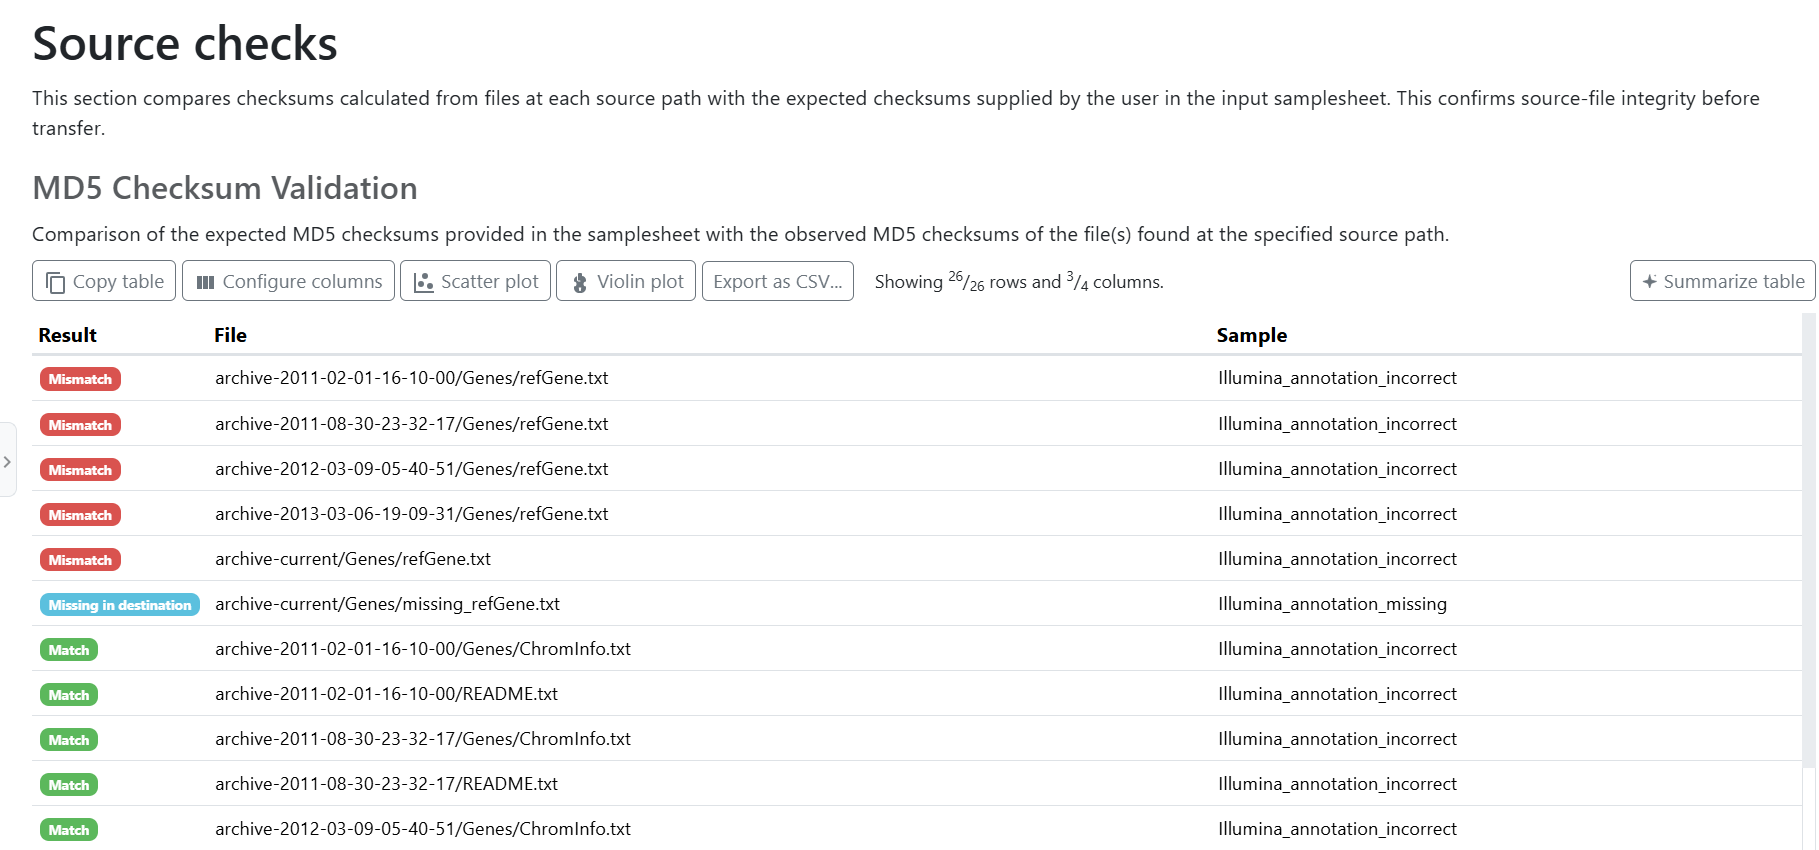Click the Summarize table button

click(x=1722, y=281)
